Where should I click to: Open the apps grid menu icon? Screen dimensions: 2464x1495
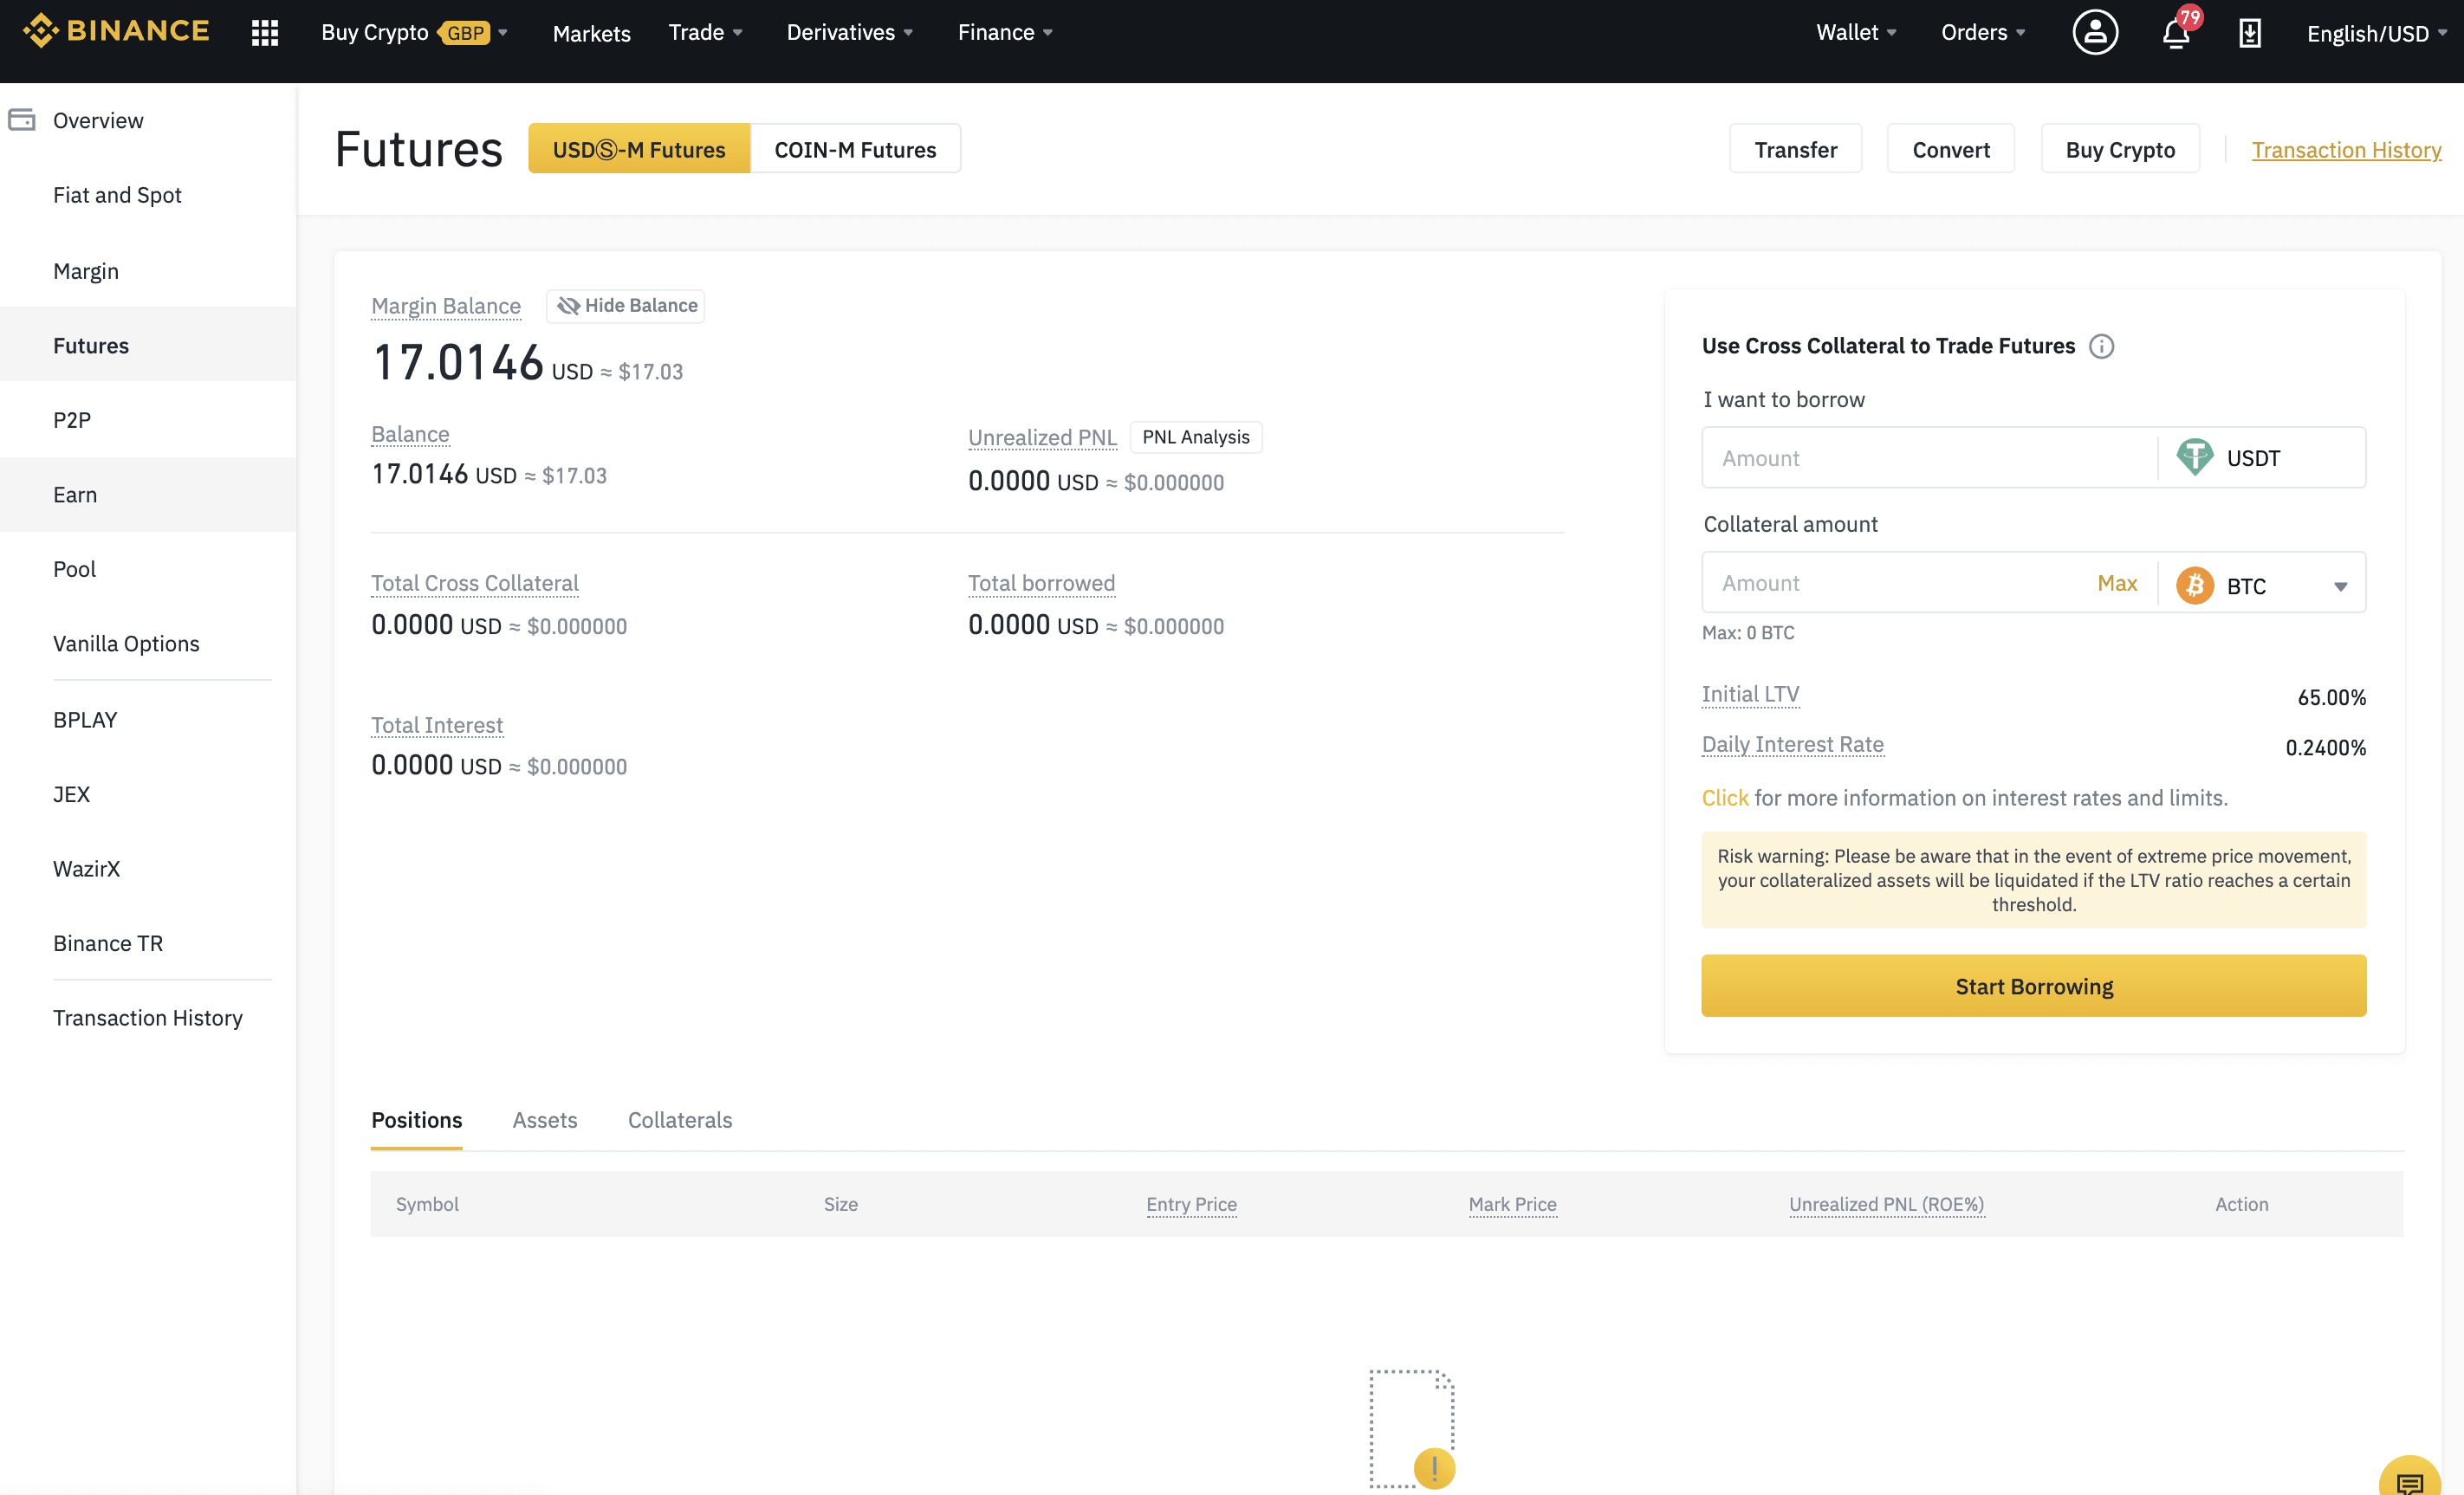[264, 33]
